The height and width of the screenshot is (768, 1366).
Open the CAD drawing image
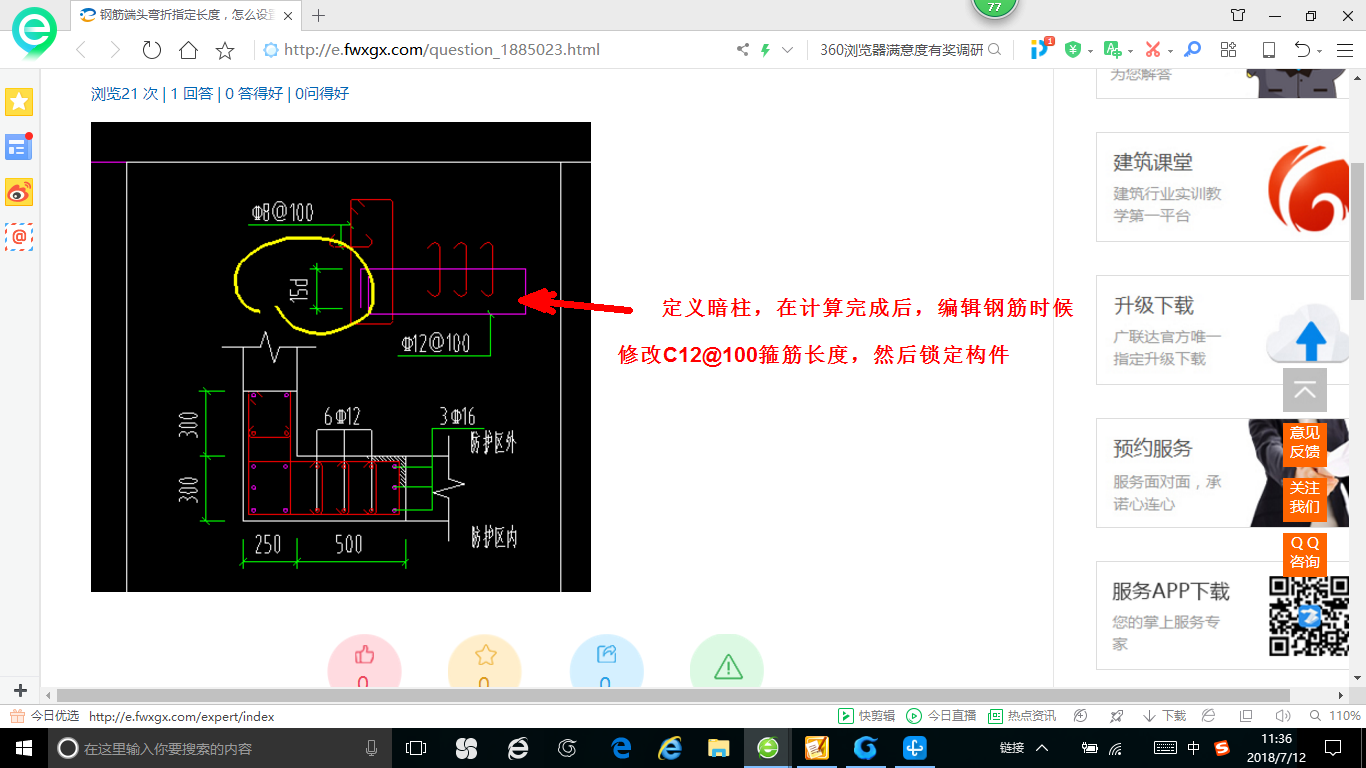[341, 357]
